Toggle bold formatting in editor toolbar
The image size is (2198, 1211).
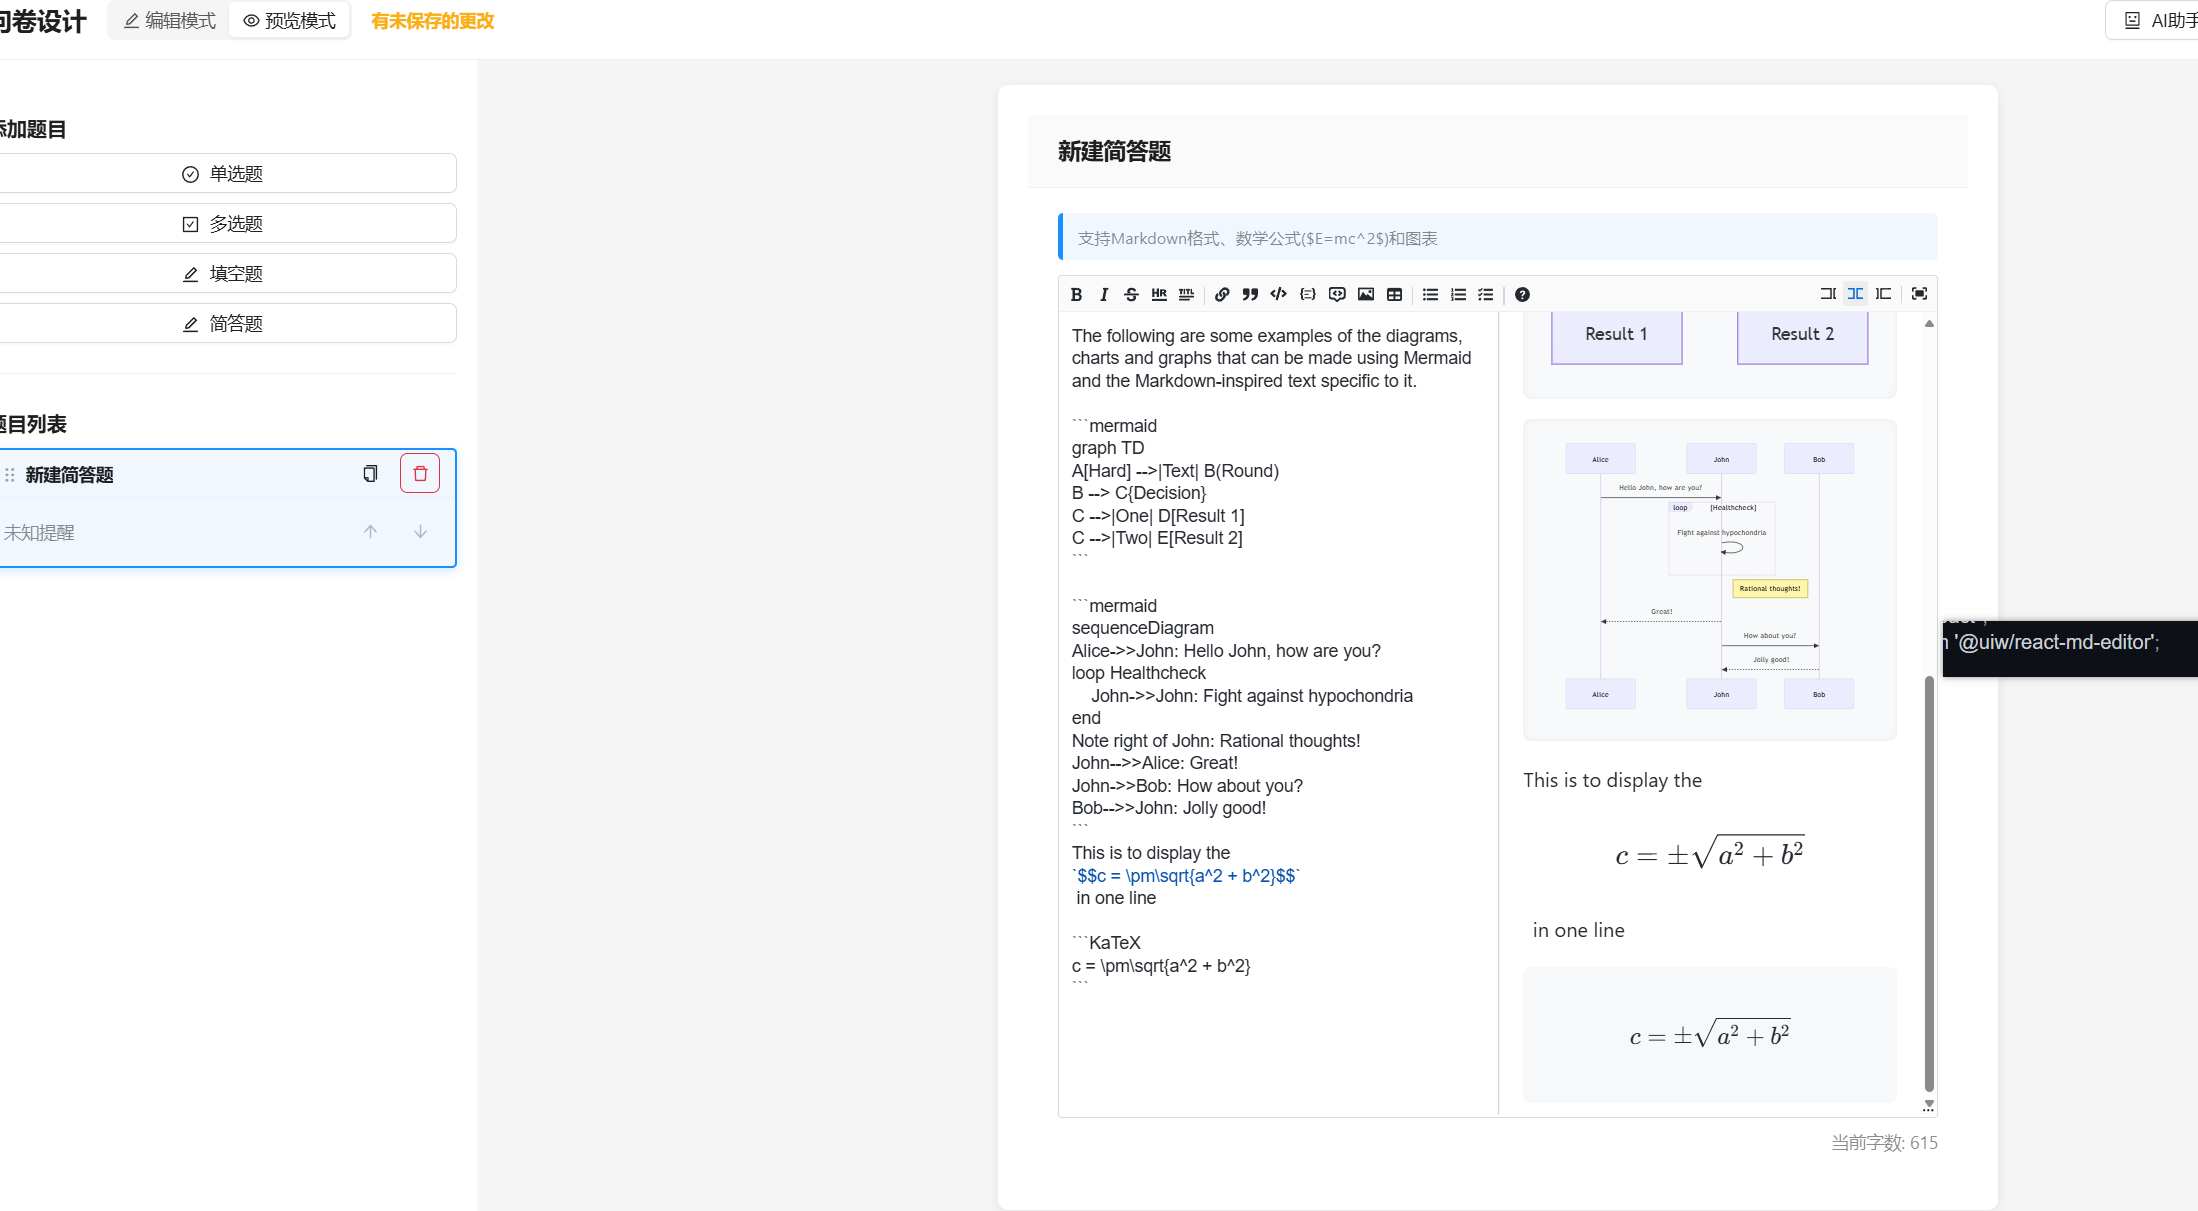[1076, 294]
